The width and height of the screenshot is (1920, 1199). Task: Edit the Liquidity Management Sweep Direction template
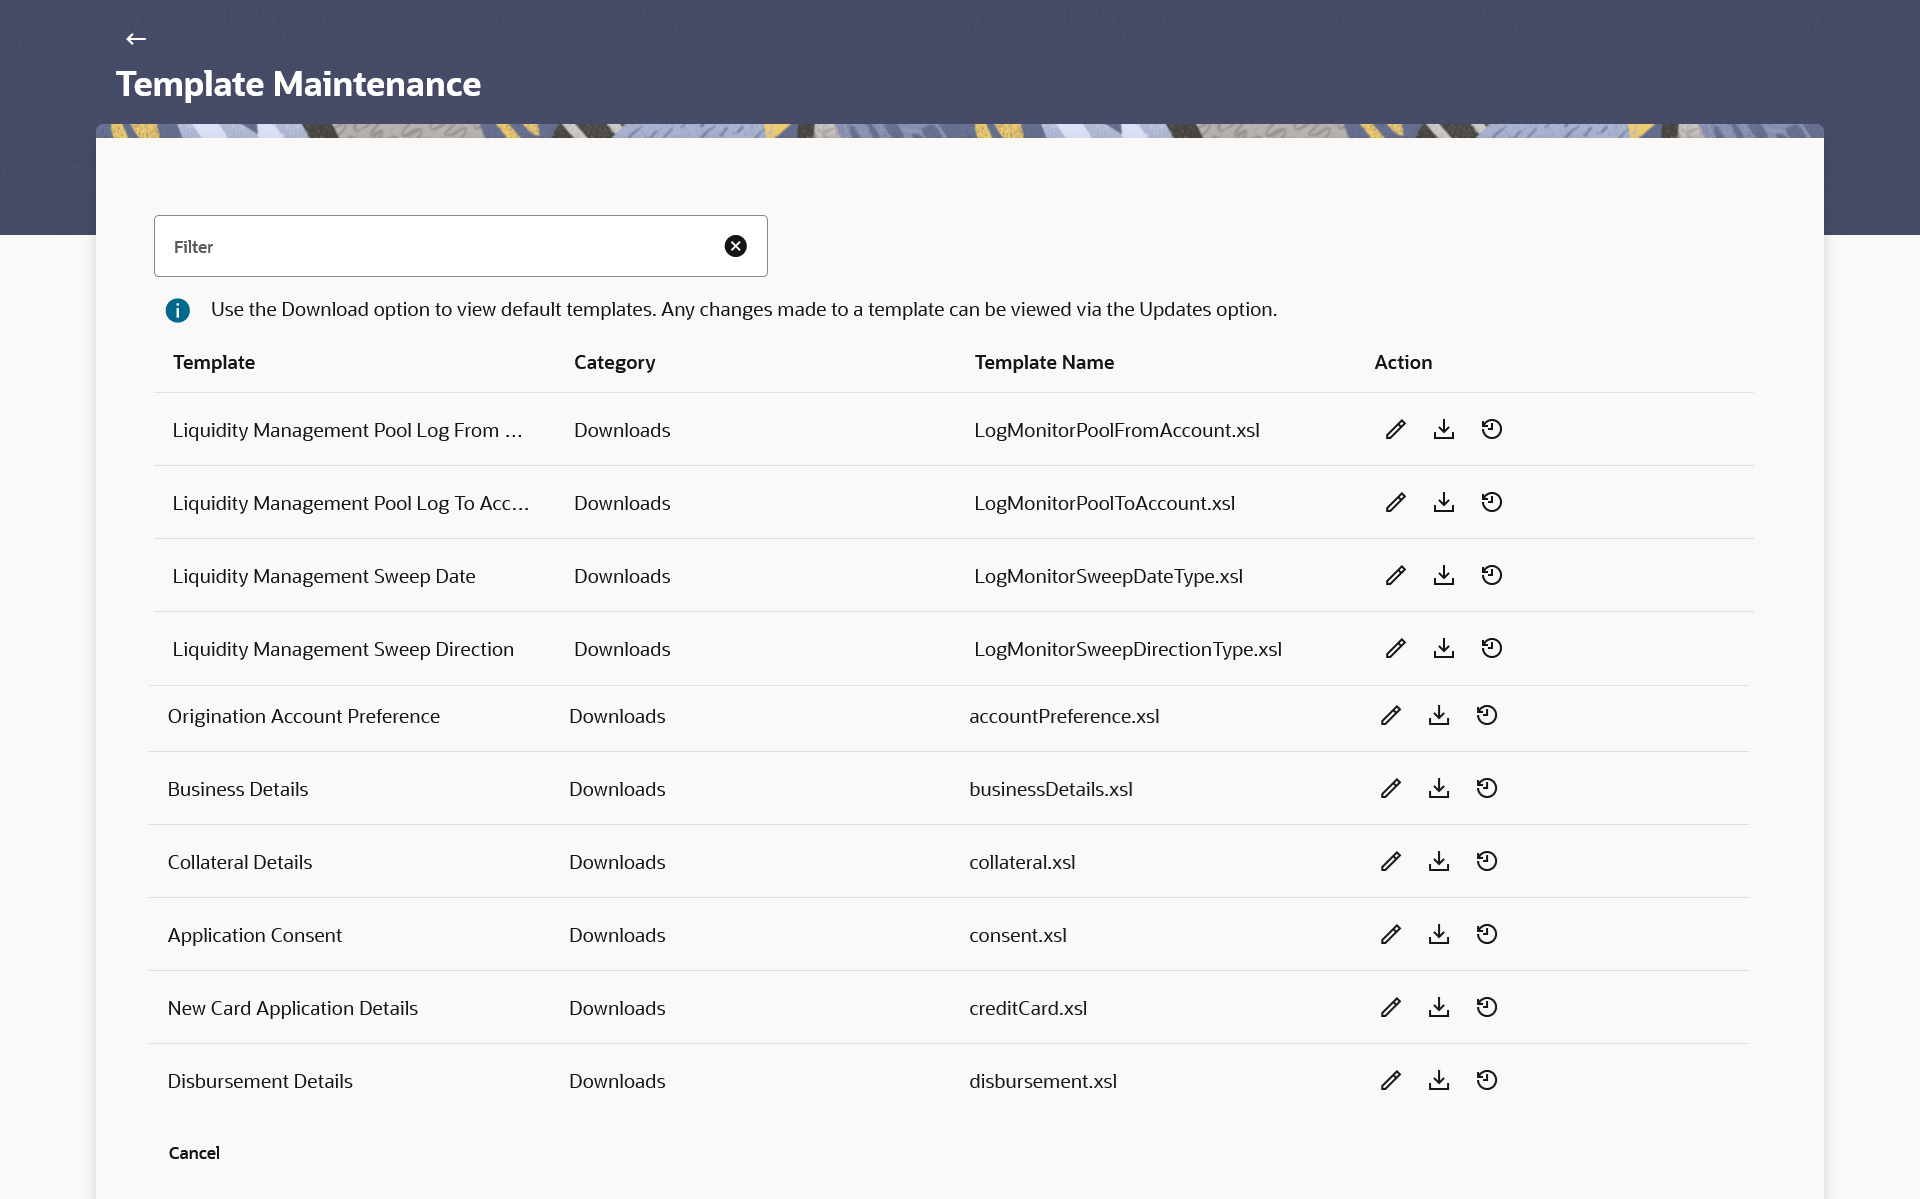point(1395,649)
